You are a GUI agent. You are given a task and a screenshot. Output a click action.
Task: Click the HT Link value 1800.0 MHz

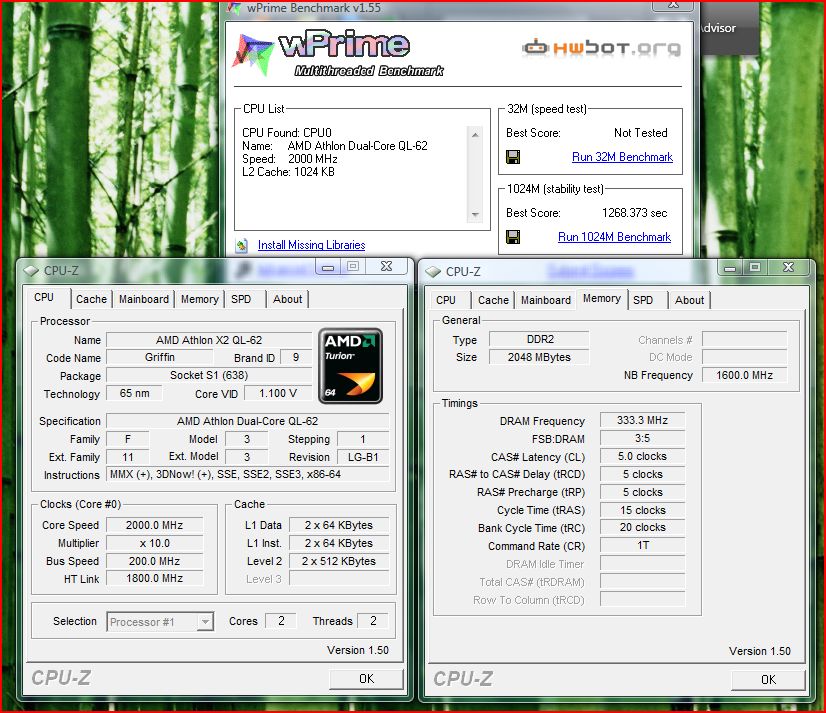click(154, 579)
